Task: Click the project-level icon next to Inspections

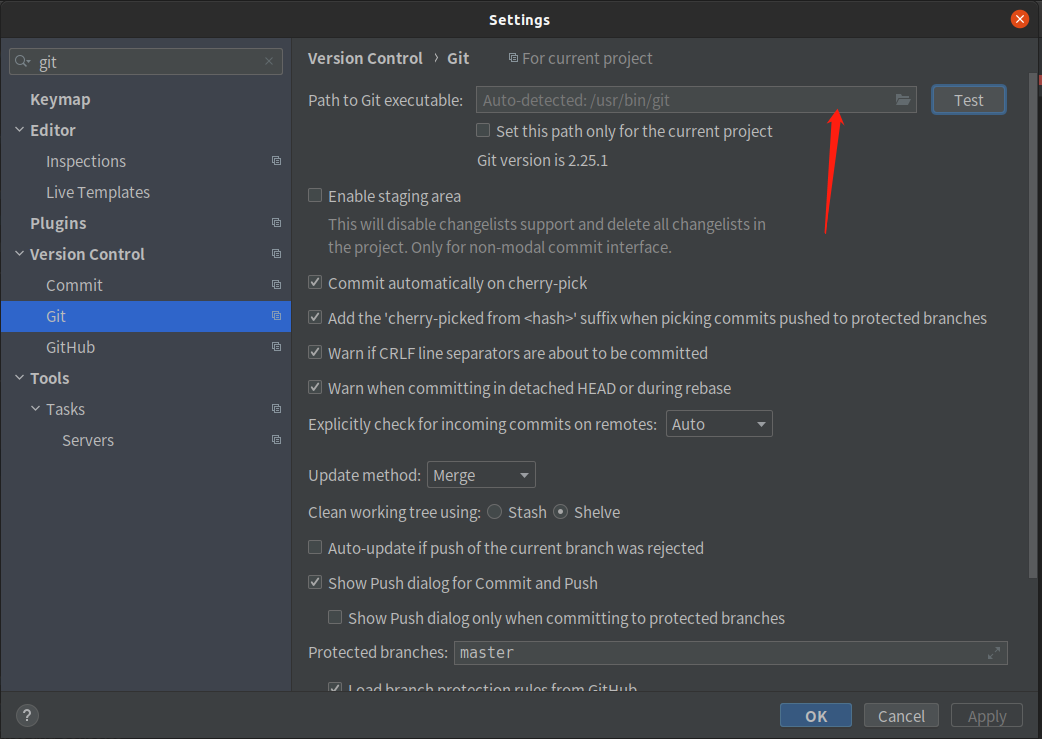Action: pyautogui.click(x=276, y=161)
